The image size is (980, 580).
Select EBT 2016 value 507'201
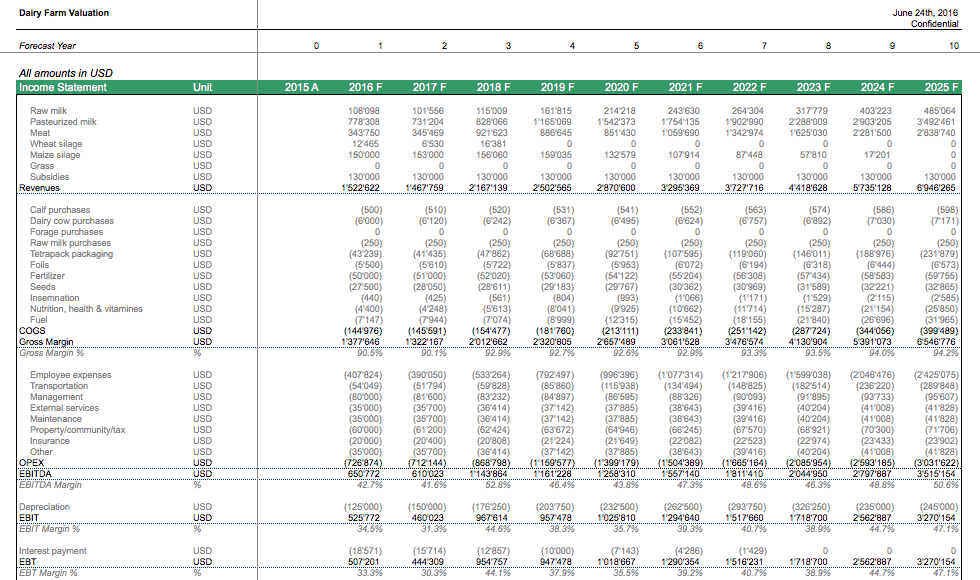click(x=364, y=562)
